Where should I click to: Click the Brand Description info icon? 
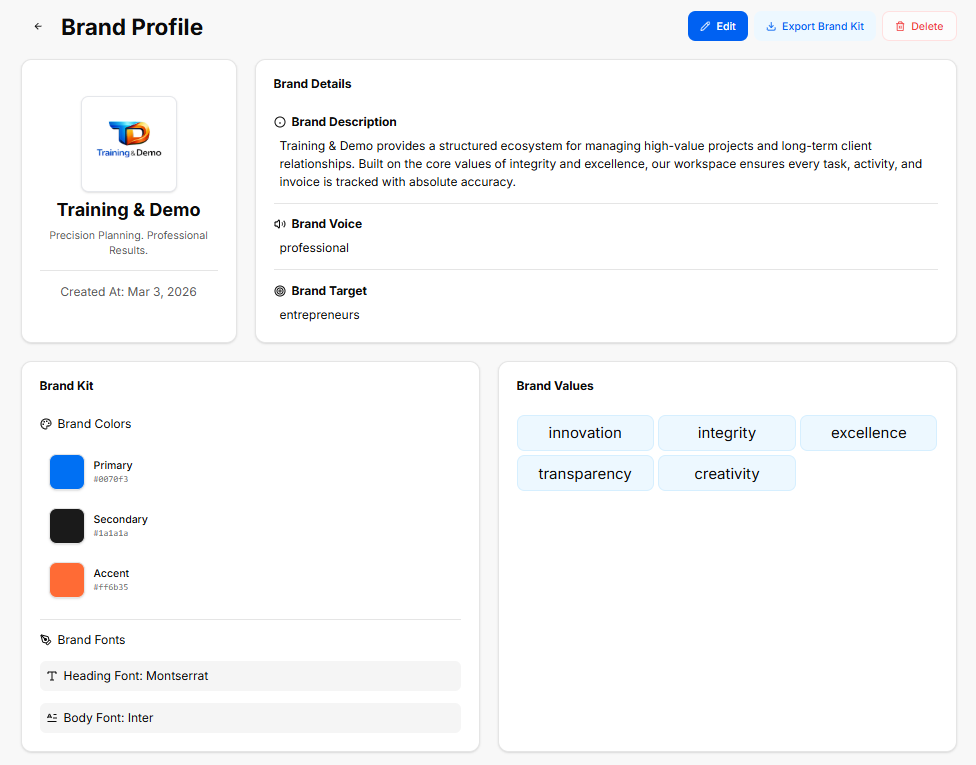click(x=280, y=122)
